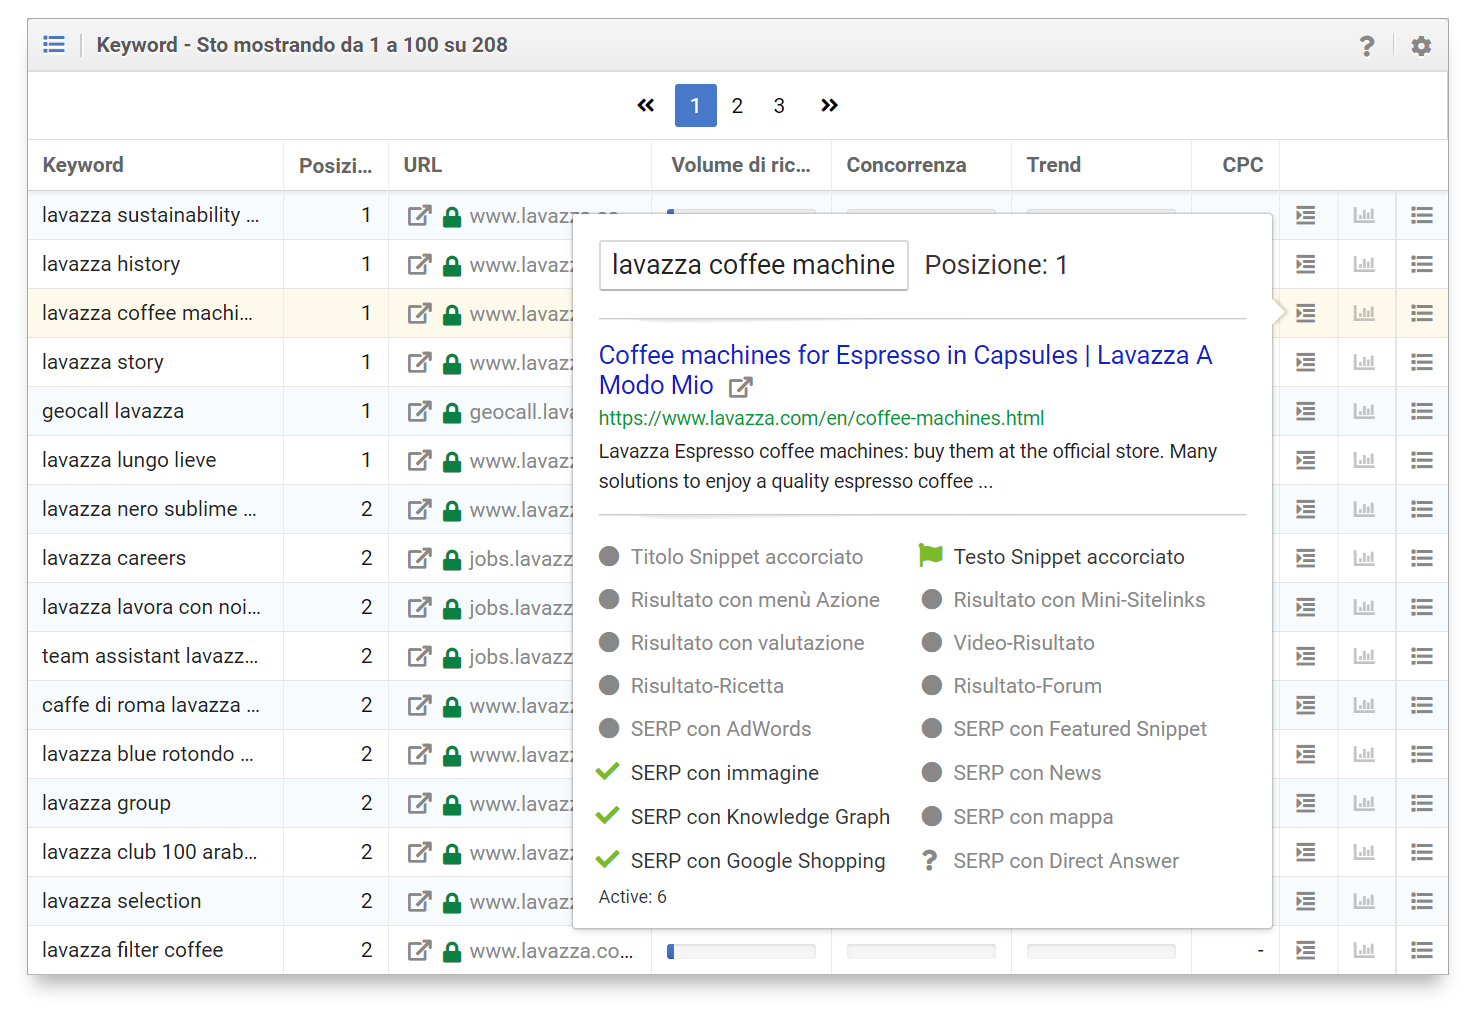
Task: Select the lavazza club 100 arab... keyword
Action: coord(150,852)
